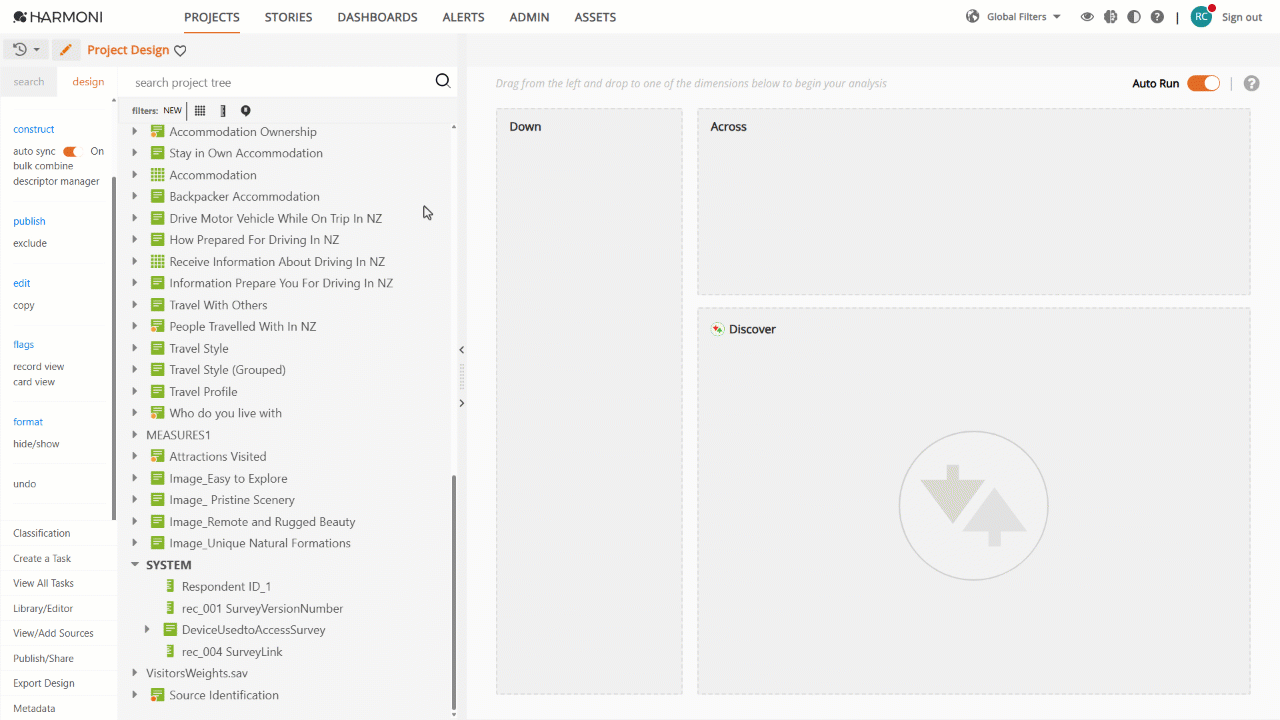This screenshot has width=1280, height=720.
Task: Open descriptor manager
Action: (56, 182)
